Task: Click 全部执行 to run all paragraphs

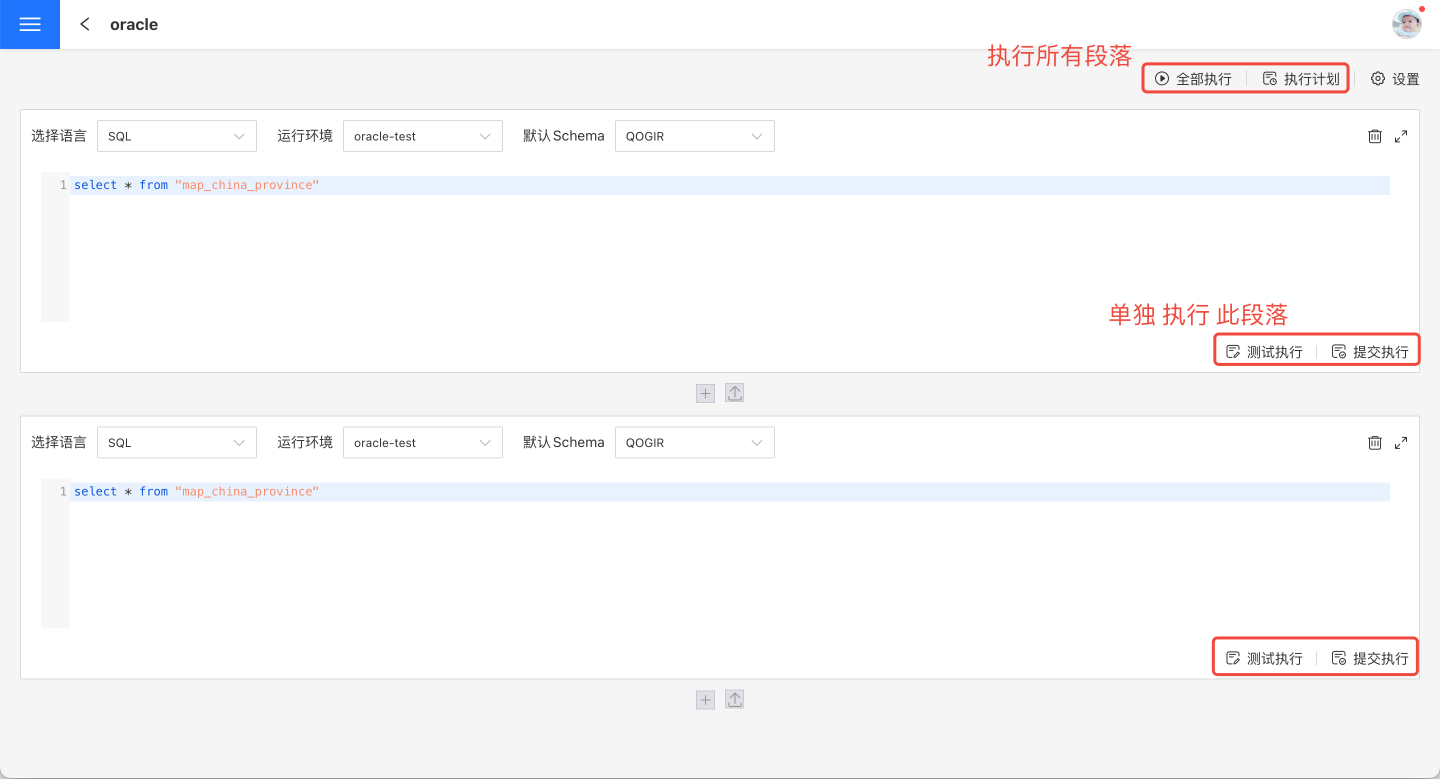Action: pos(1193,79)
